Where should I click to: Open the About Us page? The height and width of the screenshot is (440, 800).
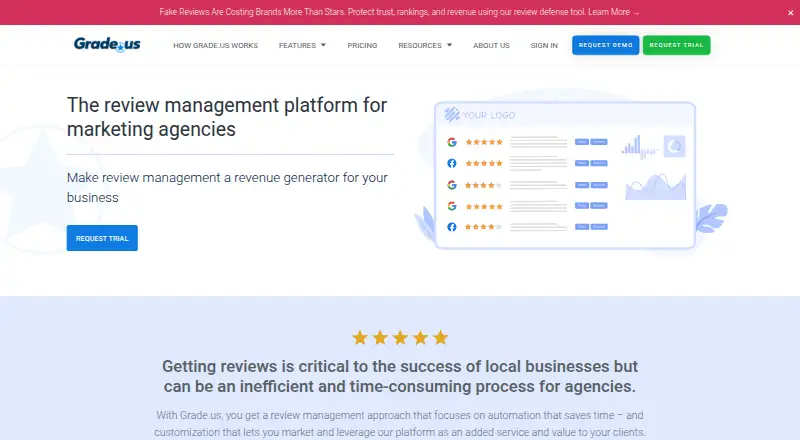[491, 45]
